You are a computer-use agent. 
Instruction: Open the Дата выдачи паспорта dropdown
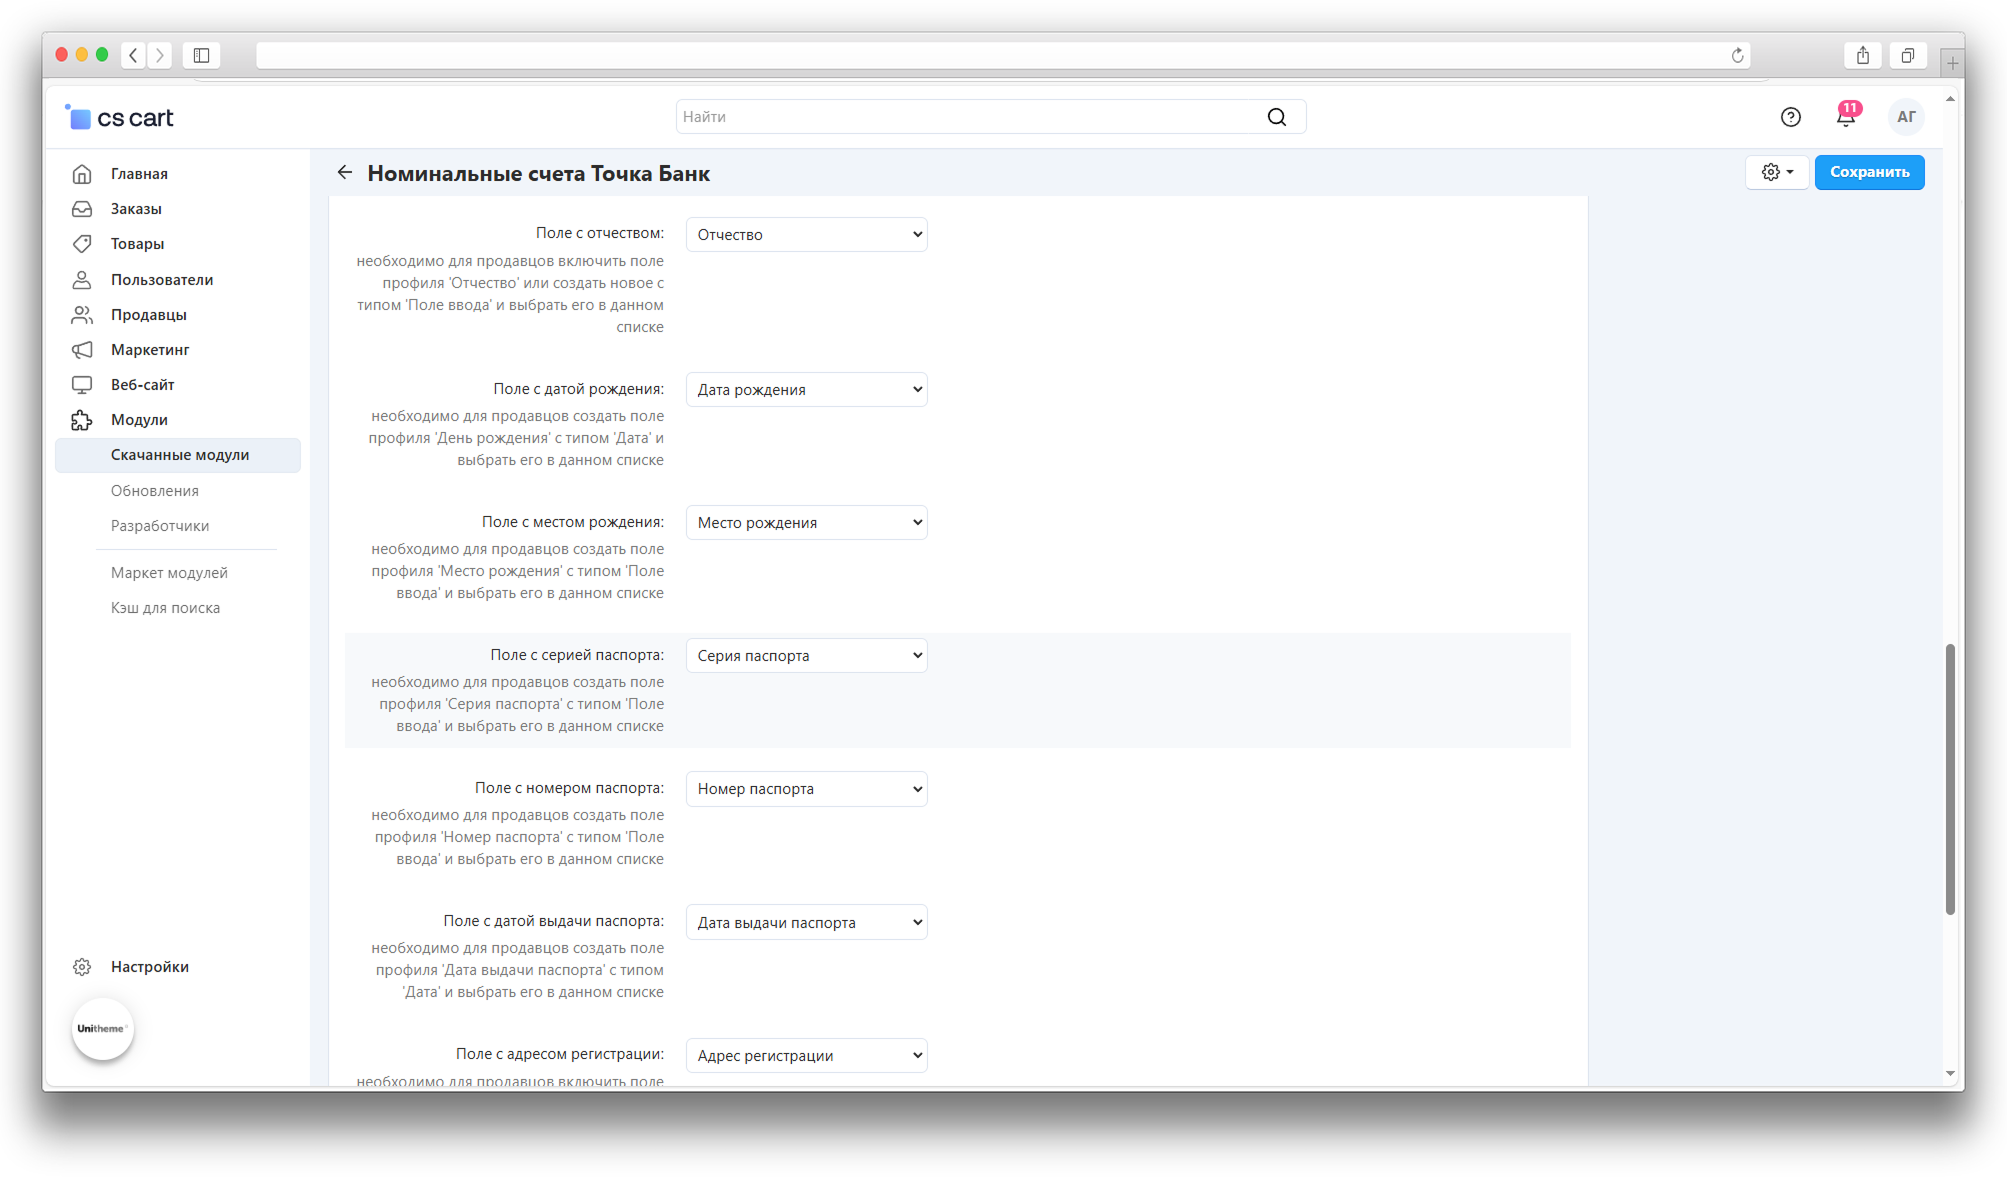click(x=806, y=922)
